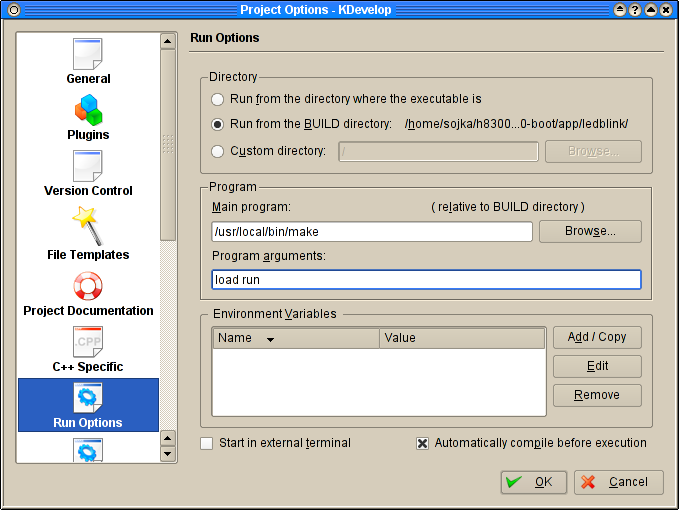Click the Edit environment variable button
This screenshot has width=679, height=510.
(x=597, y=366)
